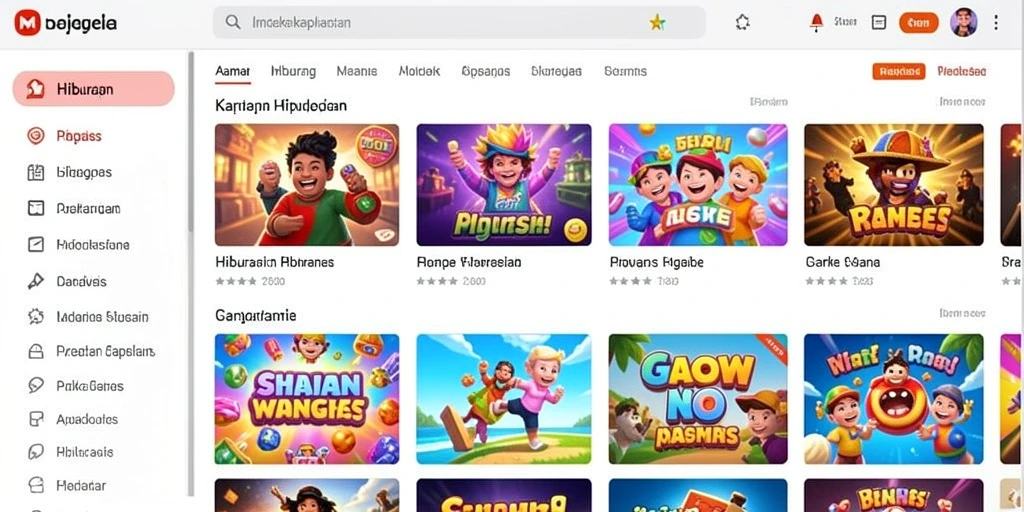Click the orange Raadee button below header
The image size is (1024, 512).
[x=899, y=71]
